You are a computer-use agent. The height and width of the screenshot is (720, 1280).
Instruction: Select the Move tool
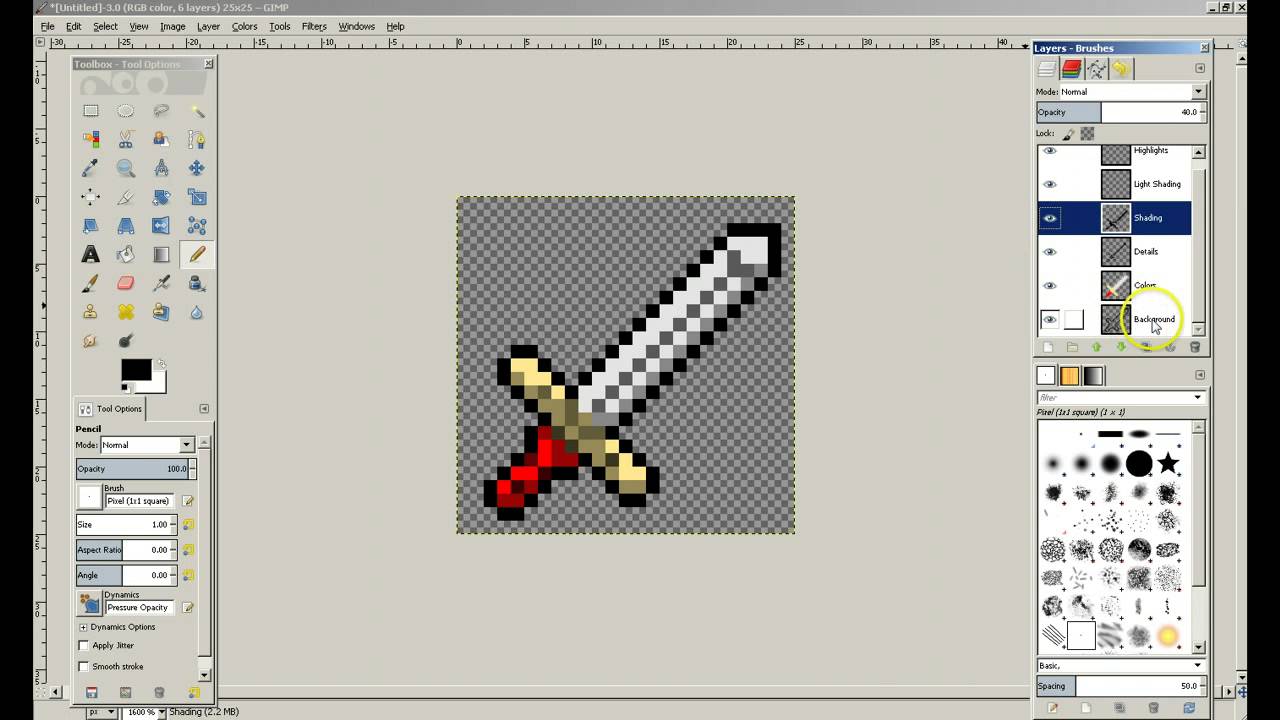click(x=197, y=168)
